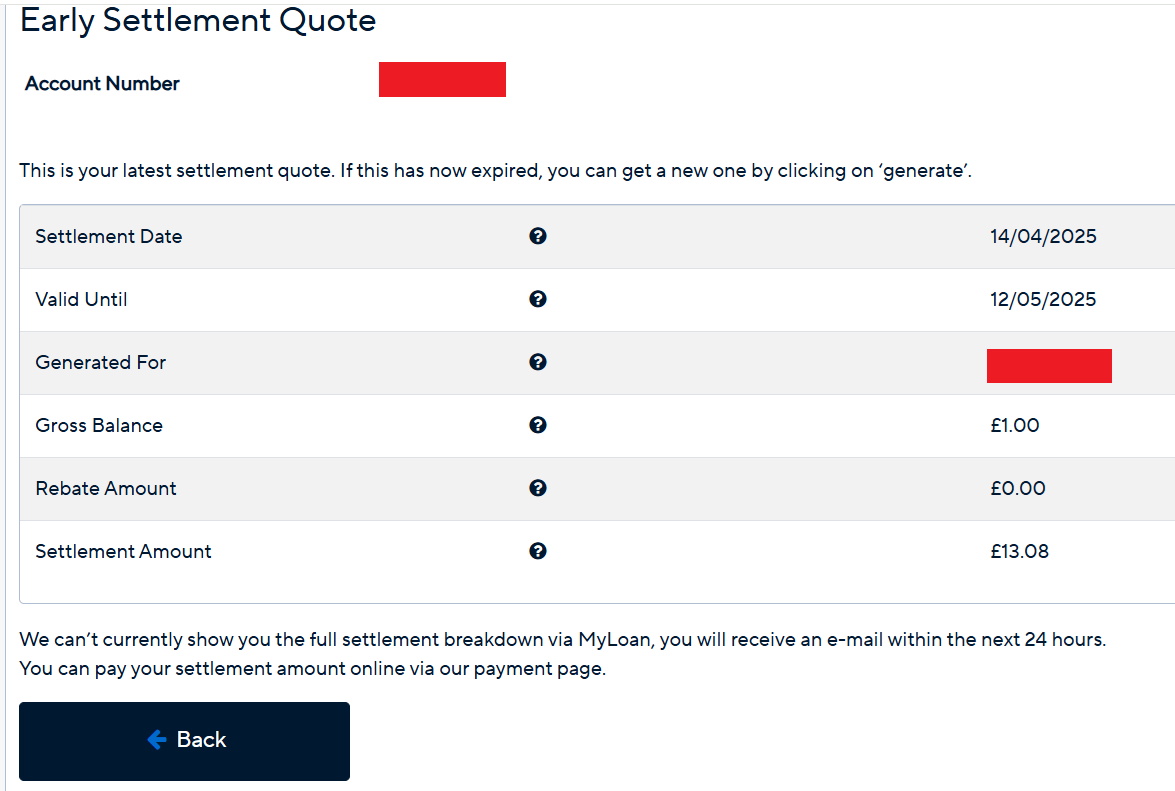
Task: Click the £0.00 rebate amount value
Action: click(1018, 488)
